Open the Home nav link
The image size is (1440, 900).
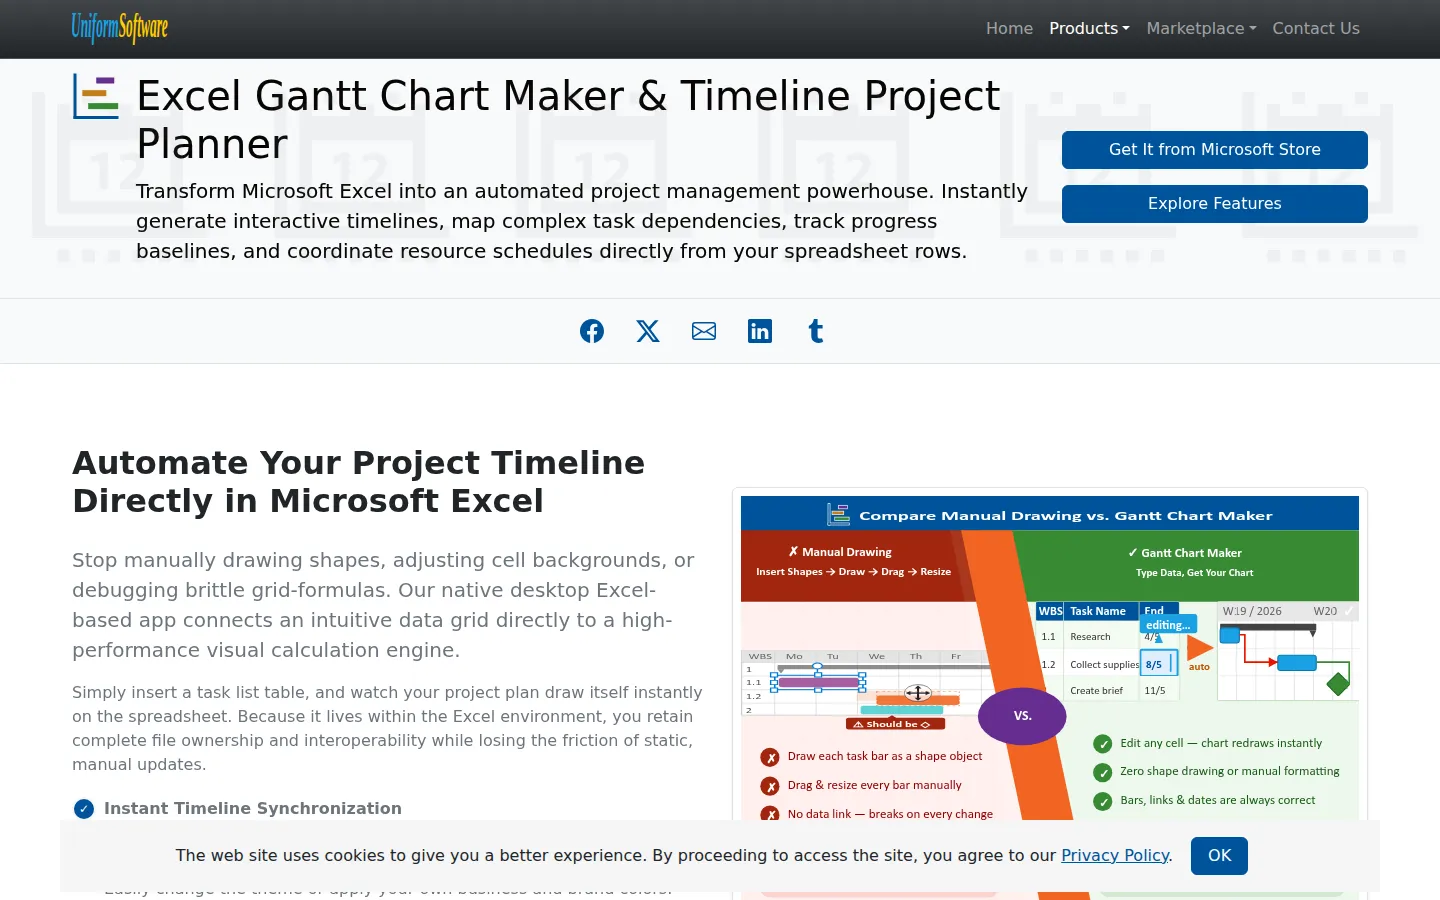1009,28
